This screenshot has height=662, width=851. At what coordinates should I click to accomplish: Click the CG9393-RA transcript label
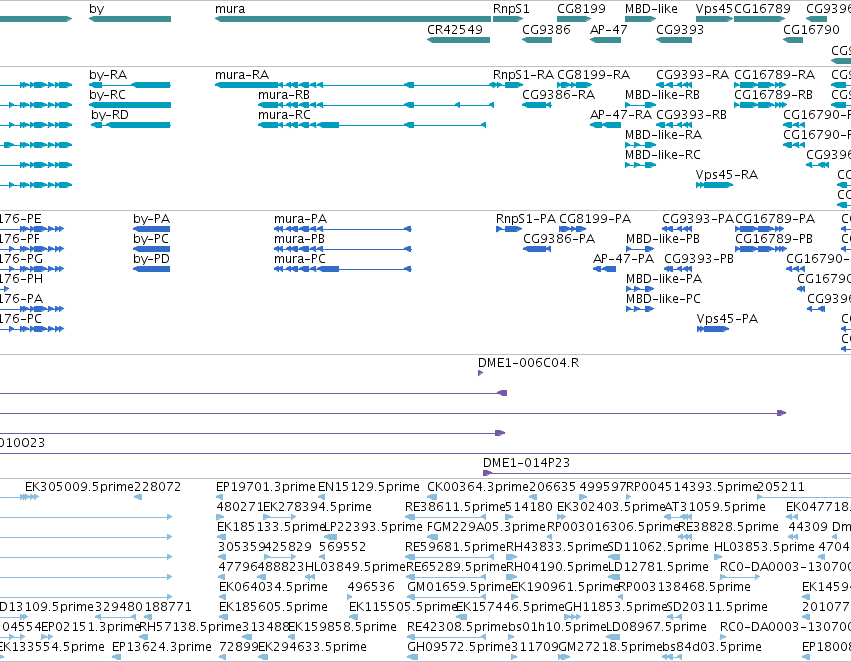point(692,74)
